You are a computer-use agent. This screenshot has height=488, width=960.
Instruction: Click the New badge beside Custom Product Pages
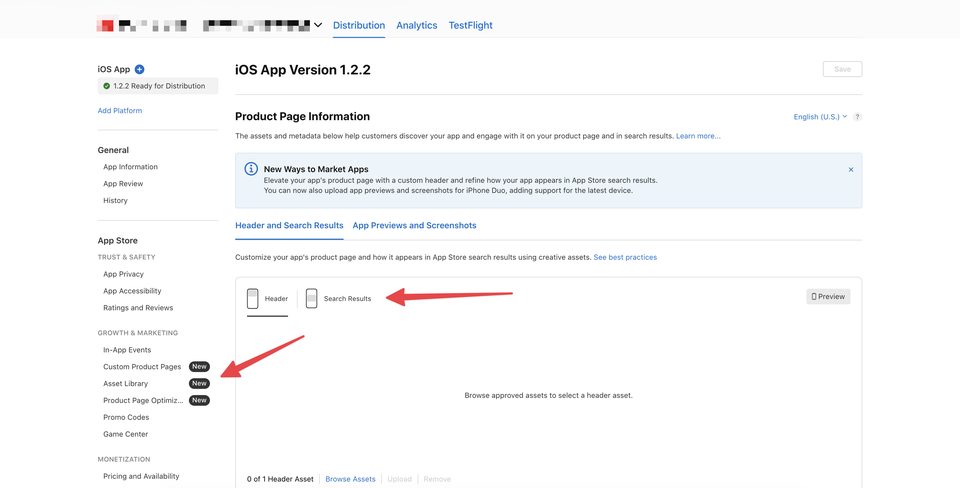pos(199,367)
